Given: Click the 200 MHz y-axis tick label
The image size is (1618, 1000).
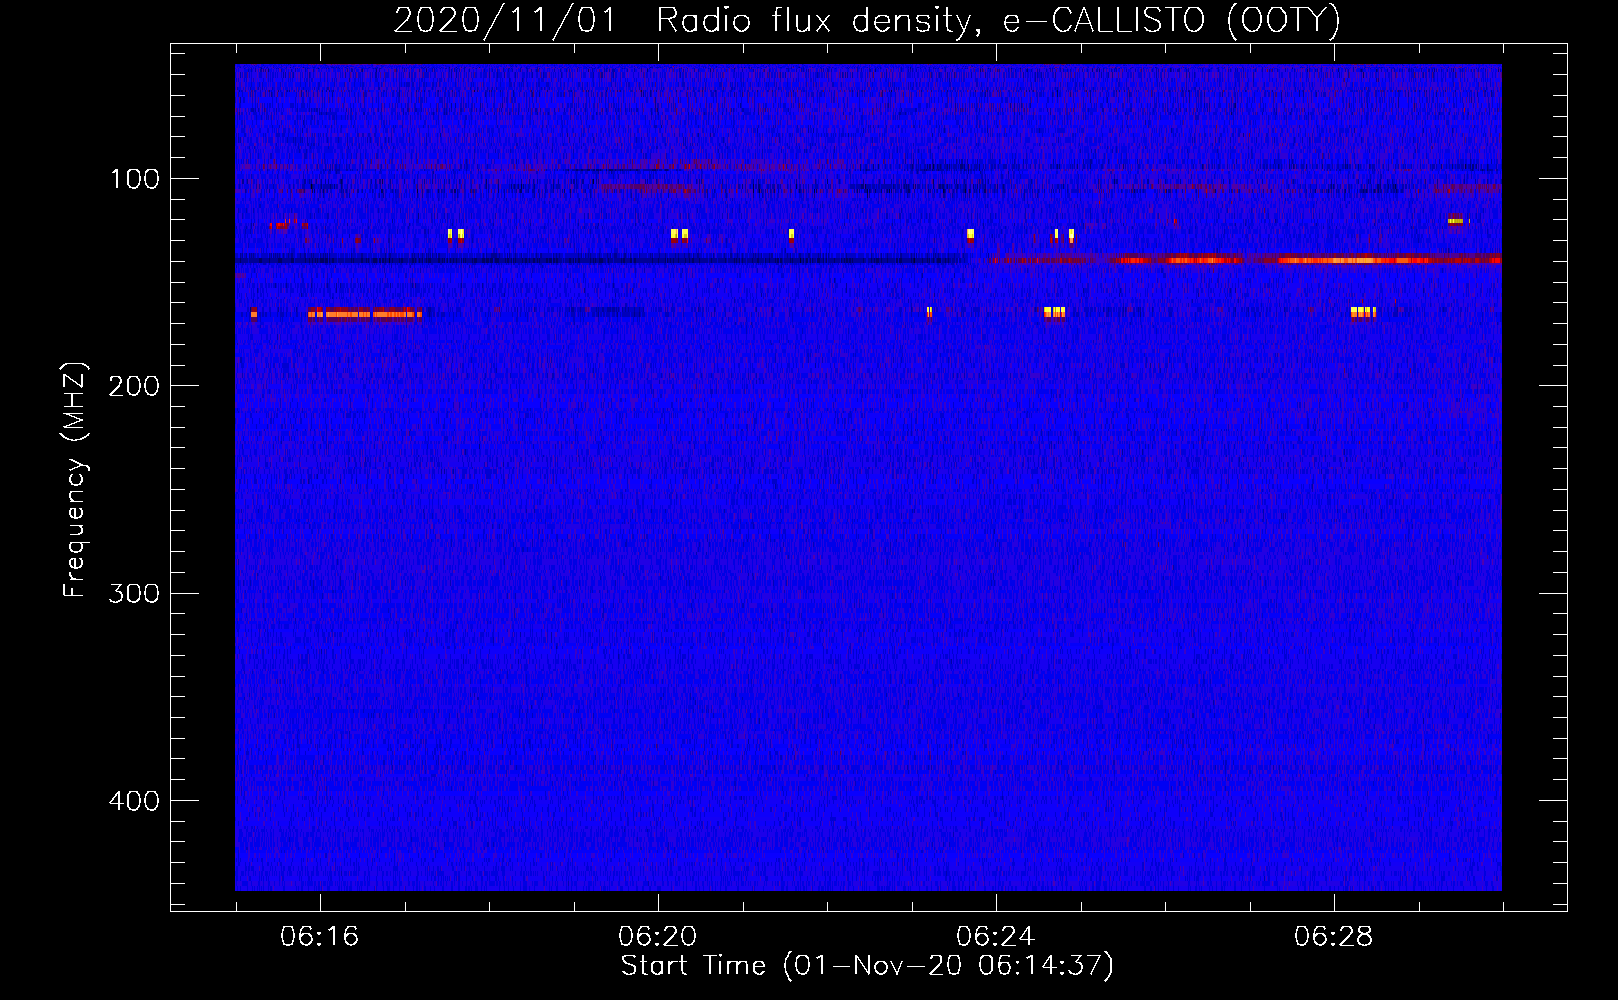Looking at the screenshot, I should [134, 386].
